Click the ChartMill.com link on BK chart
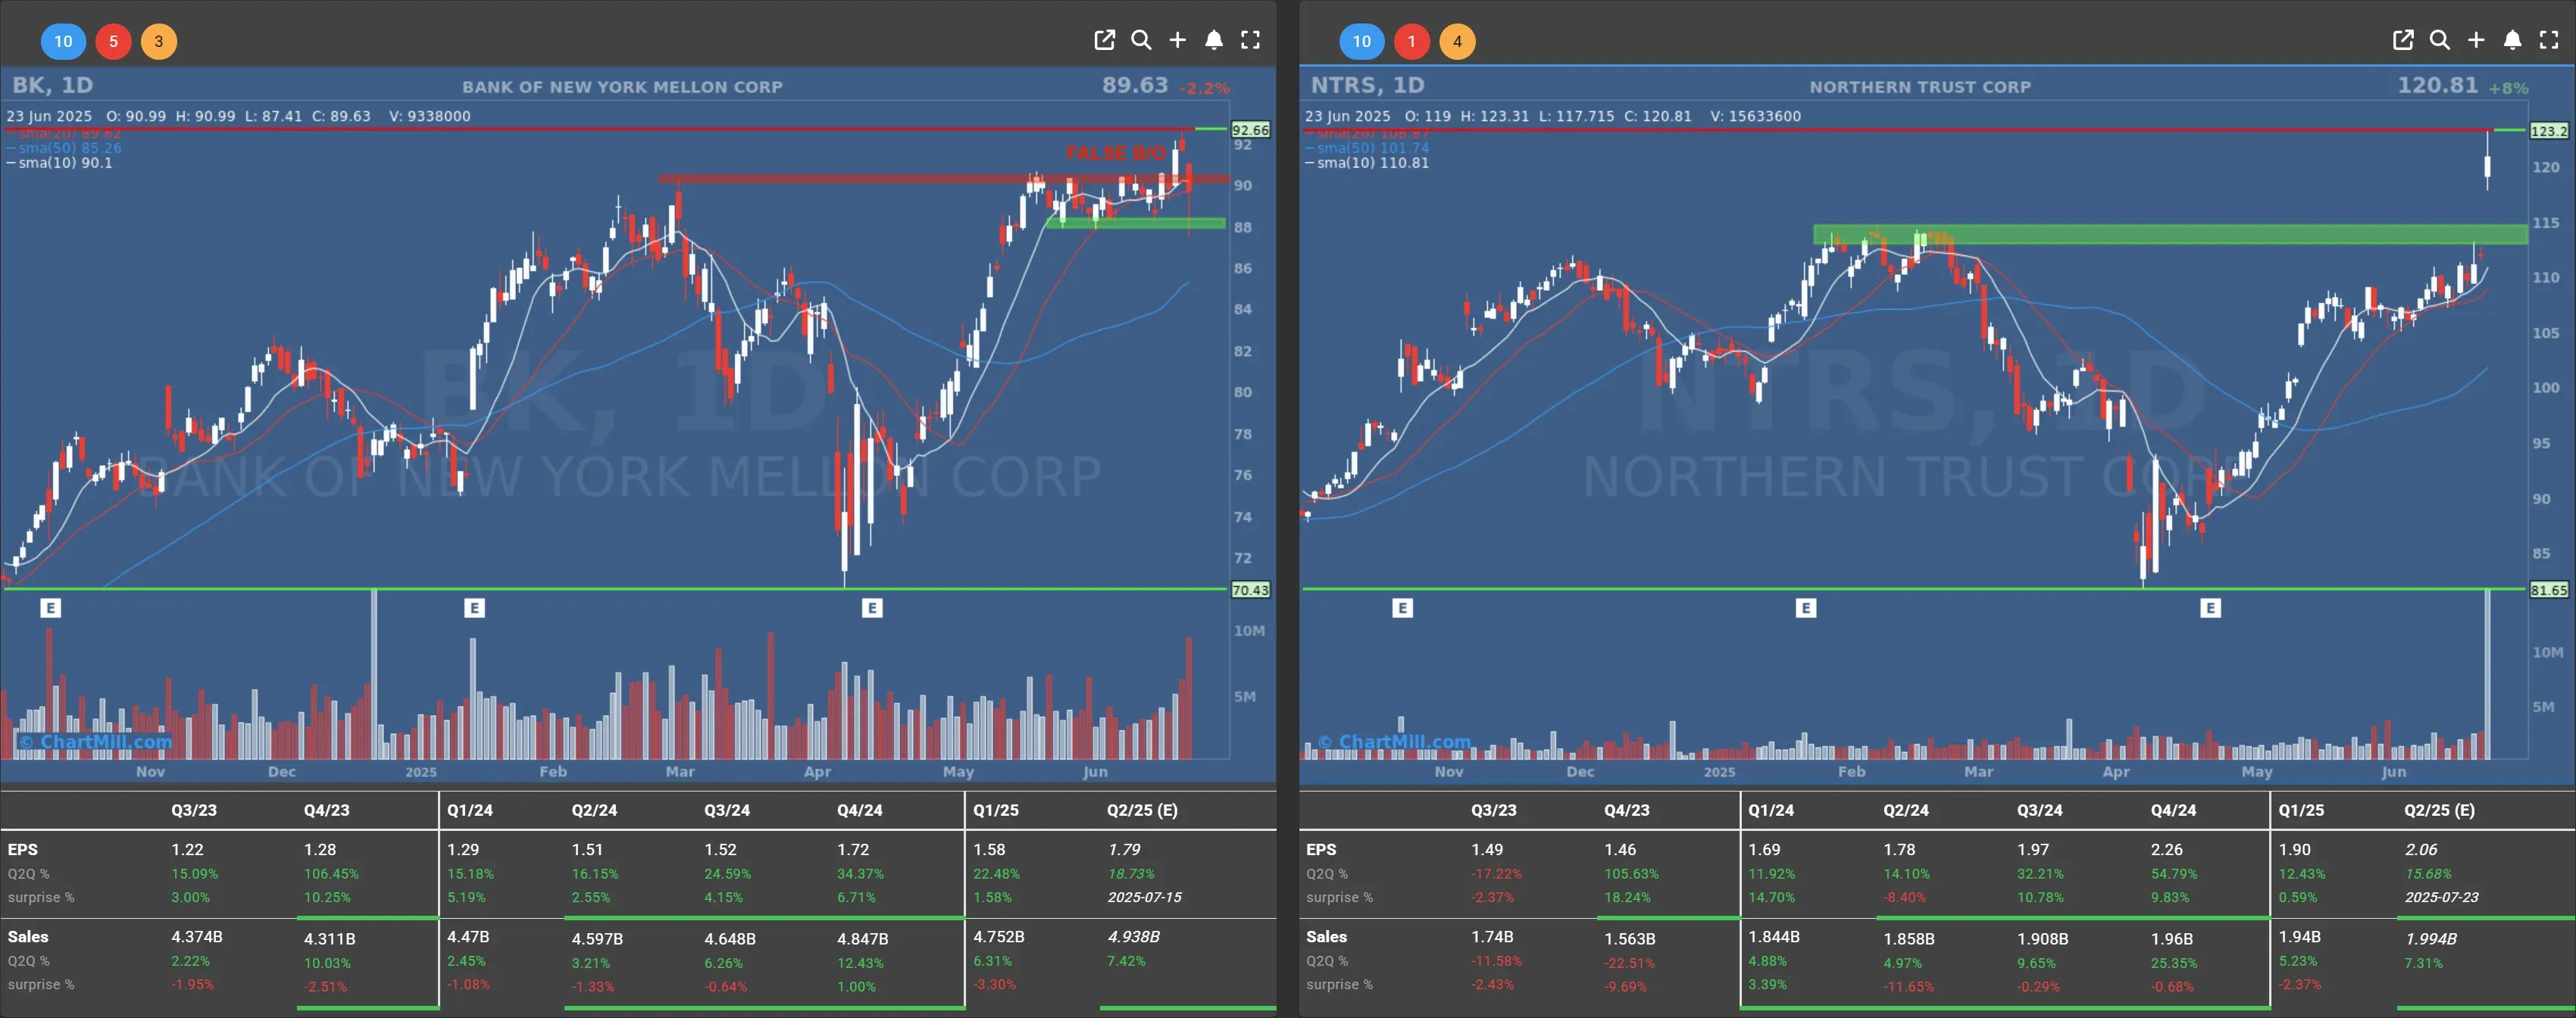Viewport: 2576px width, 1018px height. [95, 741]
